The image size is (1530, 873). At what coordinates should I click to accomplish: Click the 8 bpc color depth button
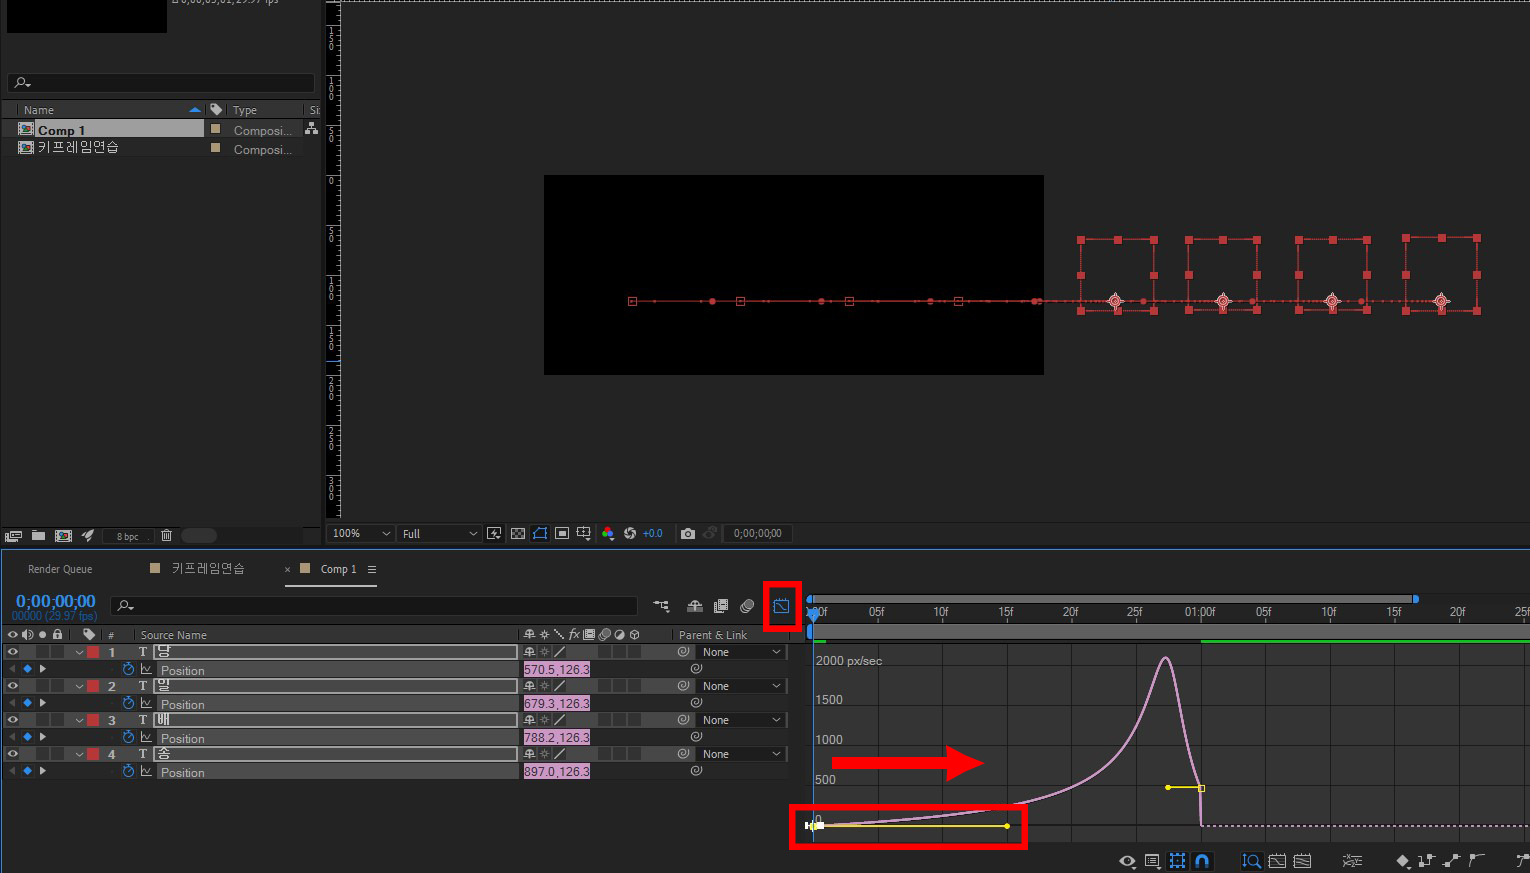point(128,536)
